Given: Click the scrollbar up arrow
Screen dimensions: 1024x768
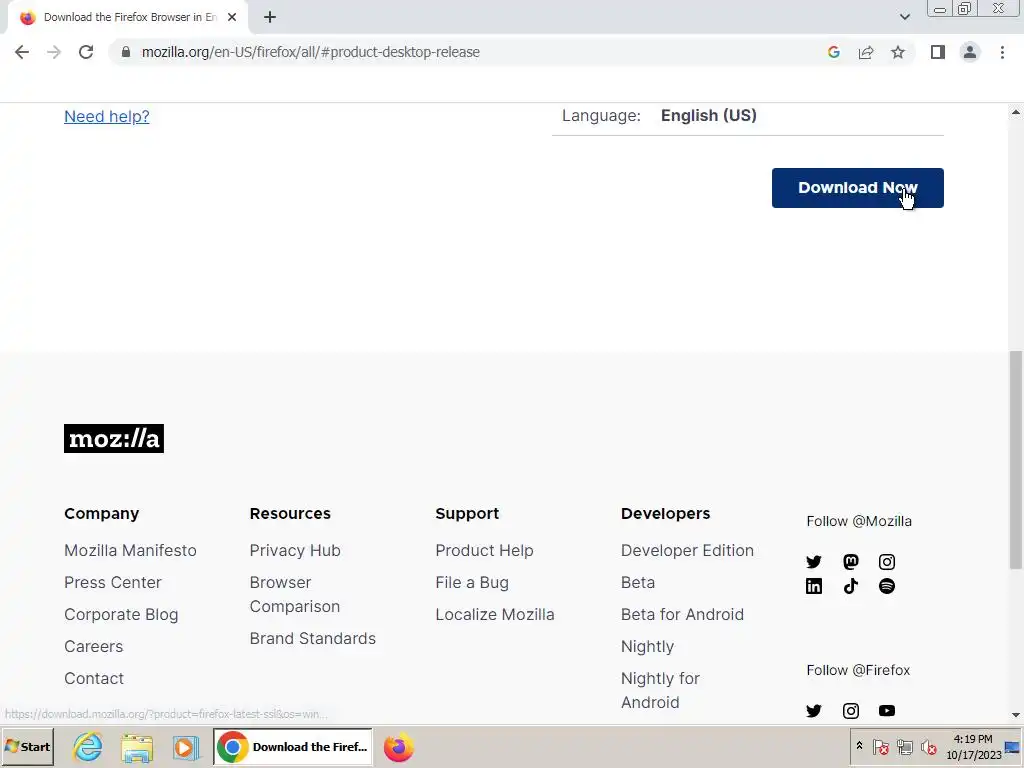Looking at the screenshot, I should click(1016, 112).
